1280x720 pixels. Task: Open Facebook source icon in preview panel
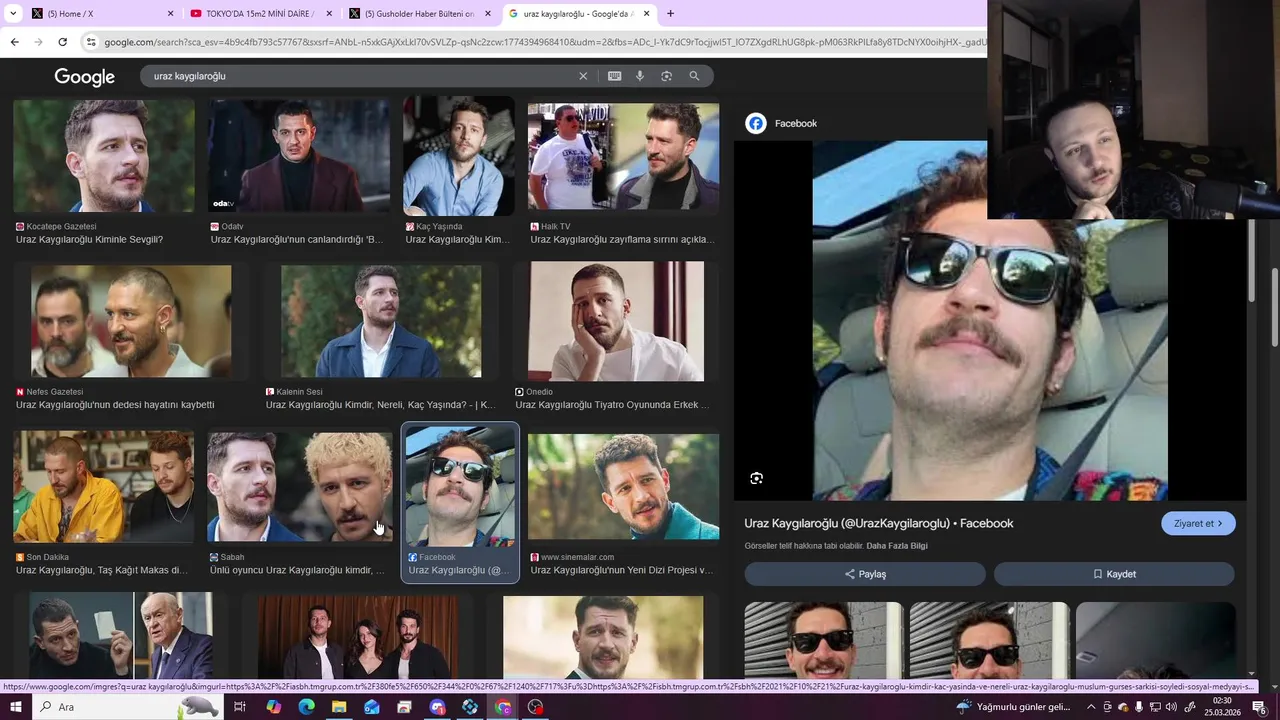click(756, 123)
